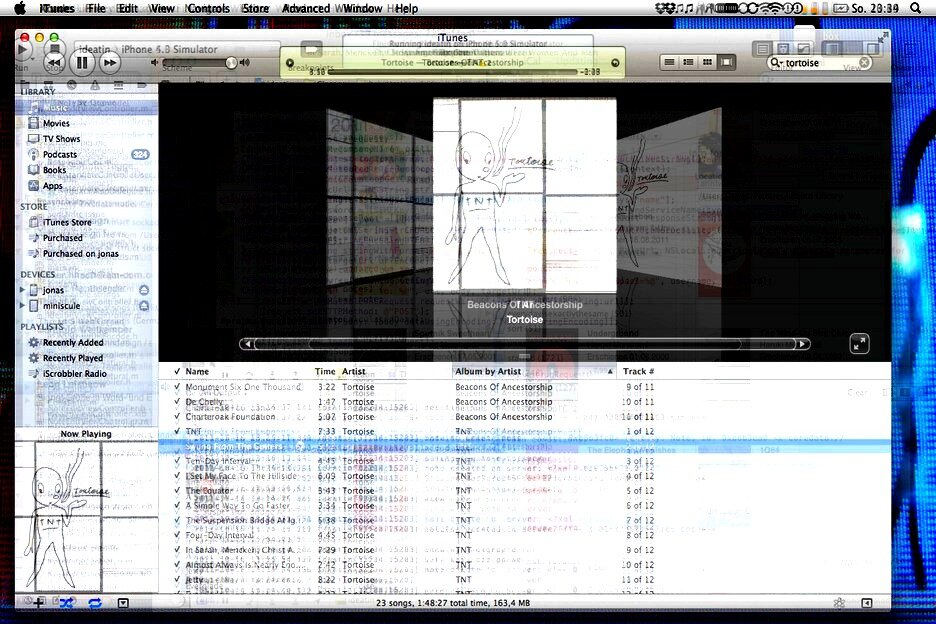The height and width of the screenshot is (624, 936).
Task: Show iTunes sidebar with bottom-right arrow button
Action: pos(866,603)
